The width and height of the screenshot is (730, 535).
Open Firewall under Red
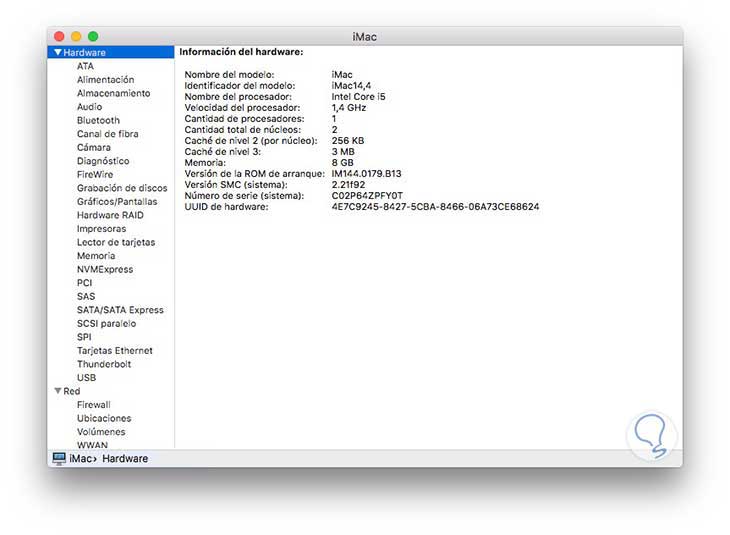tap(94, 405)
